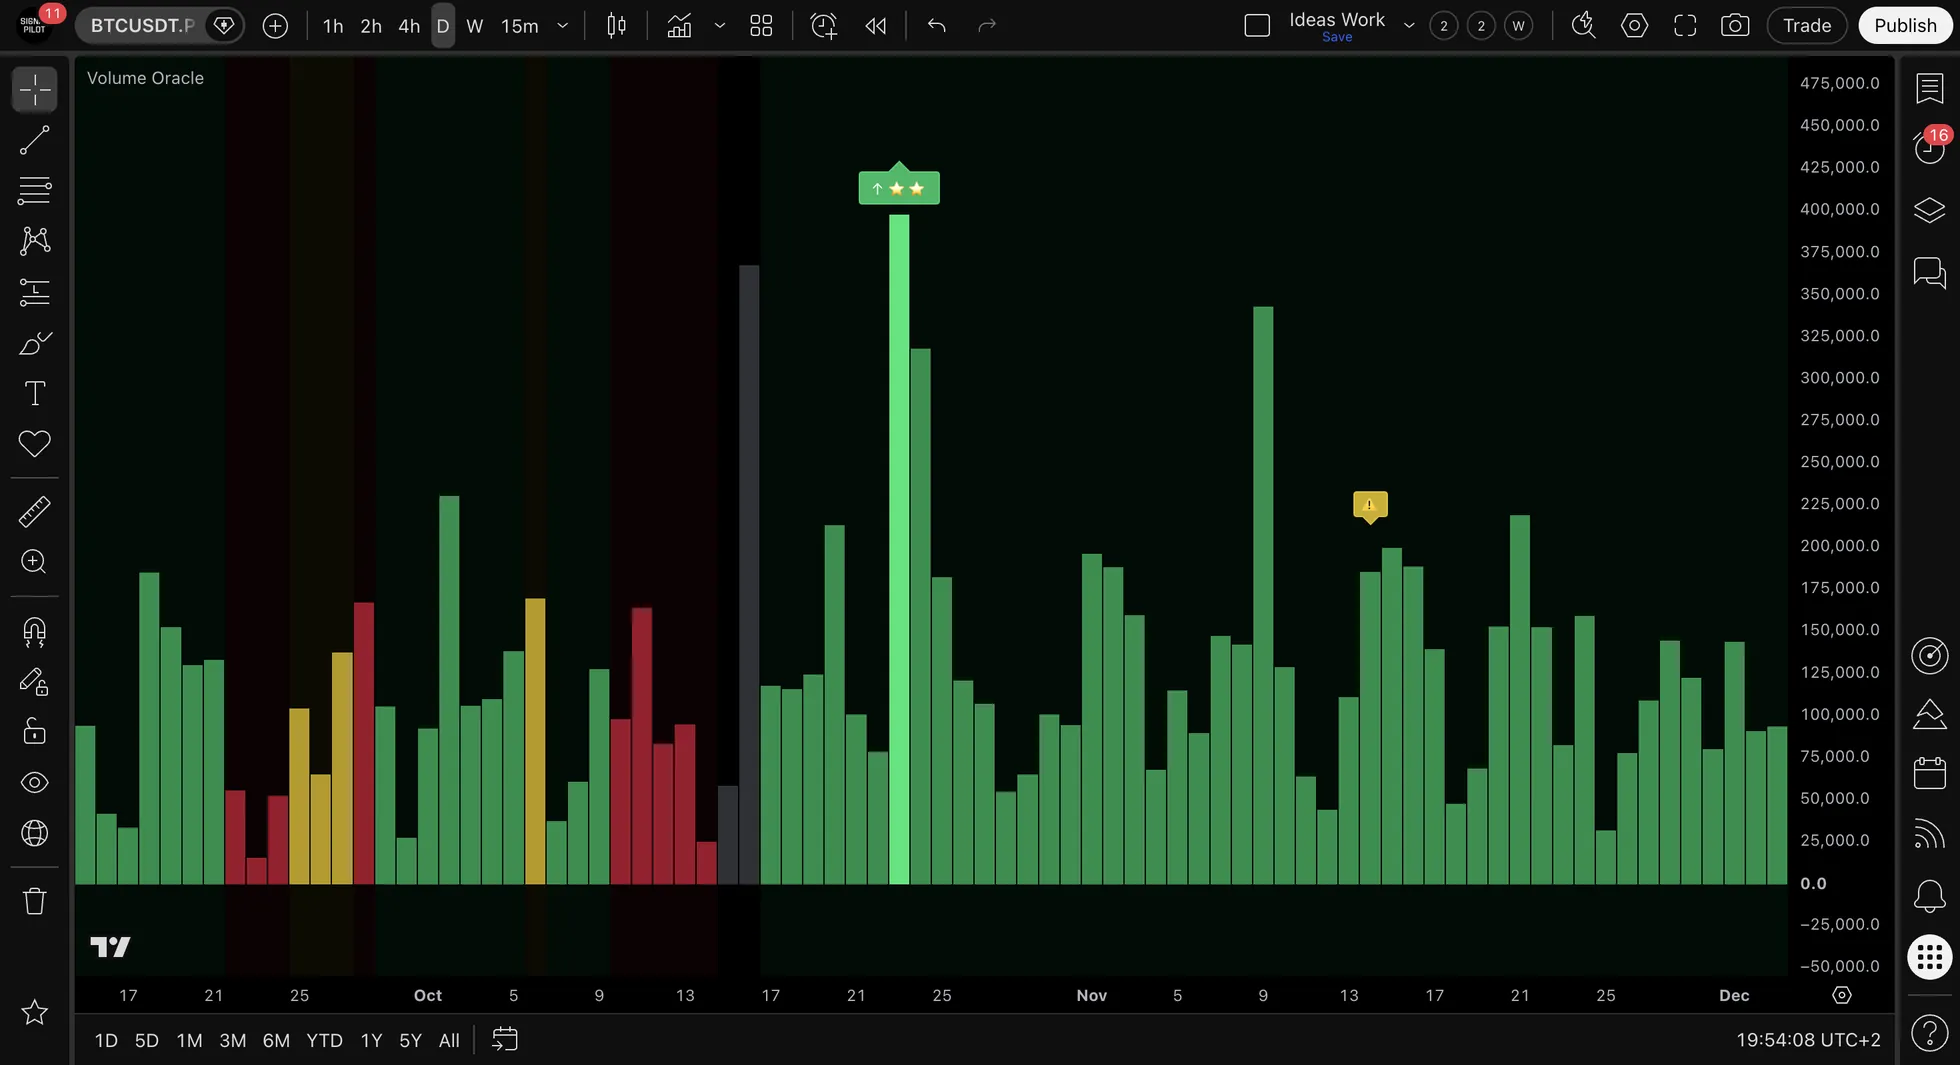Select the ruler measure tool

(34, 511)
